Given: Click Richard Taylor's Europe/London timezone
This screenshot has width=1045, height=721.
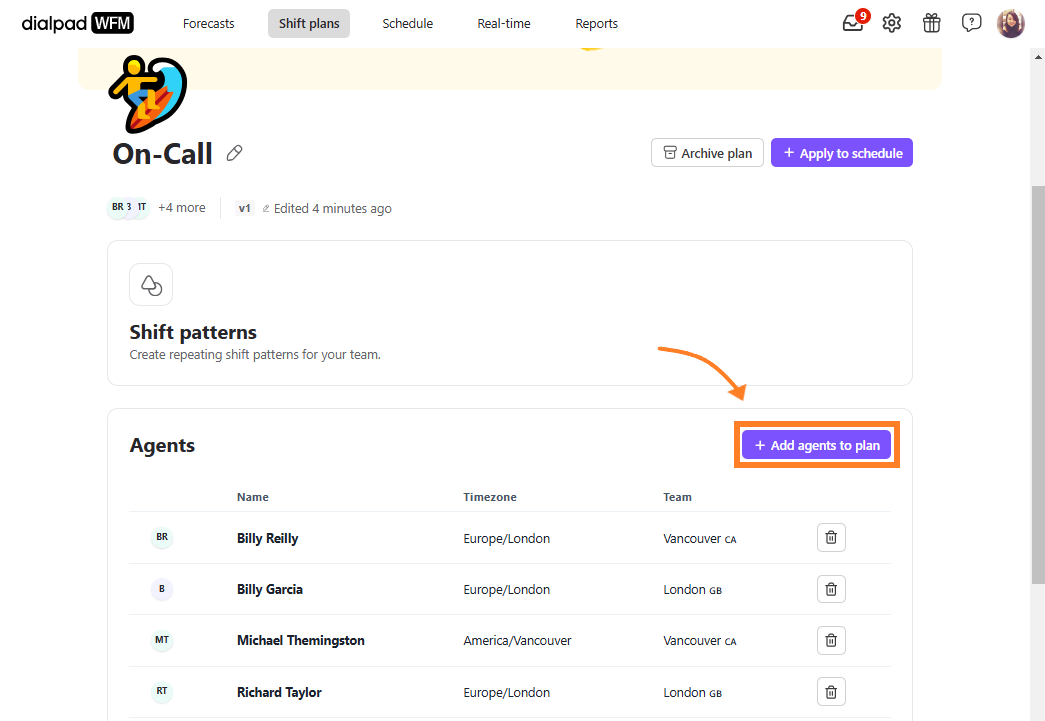Looking at the screenshot, I should [507, 692].
